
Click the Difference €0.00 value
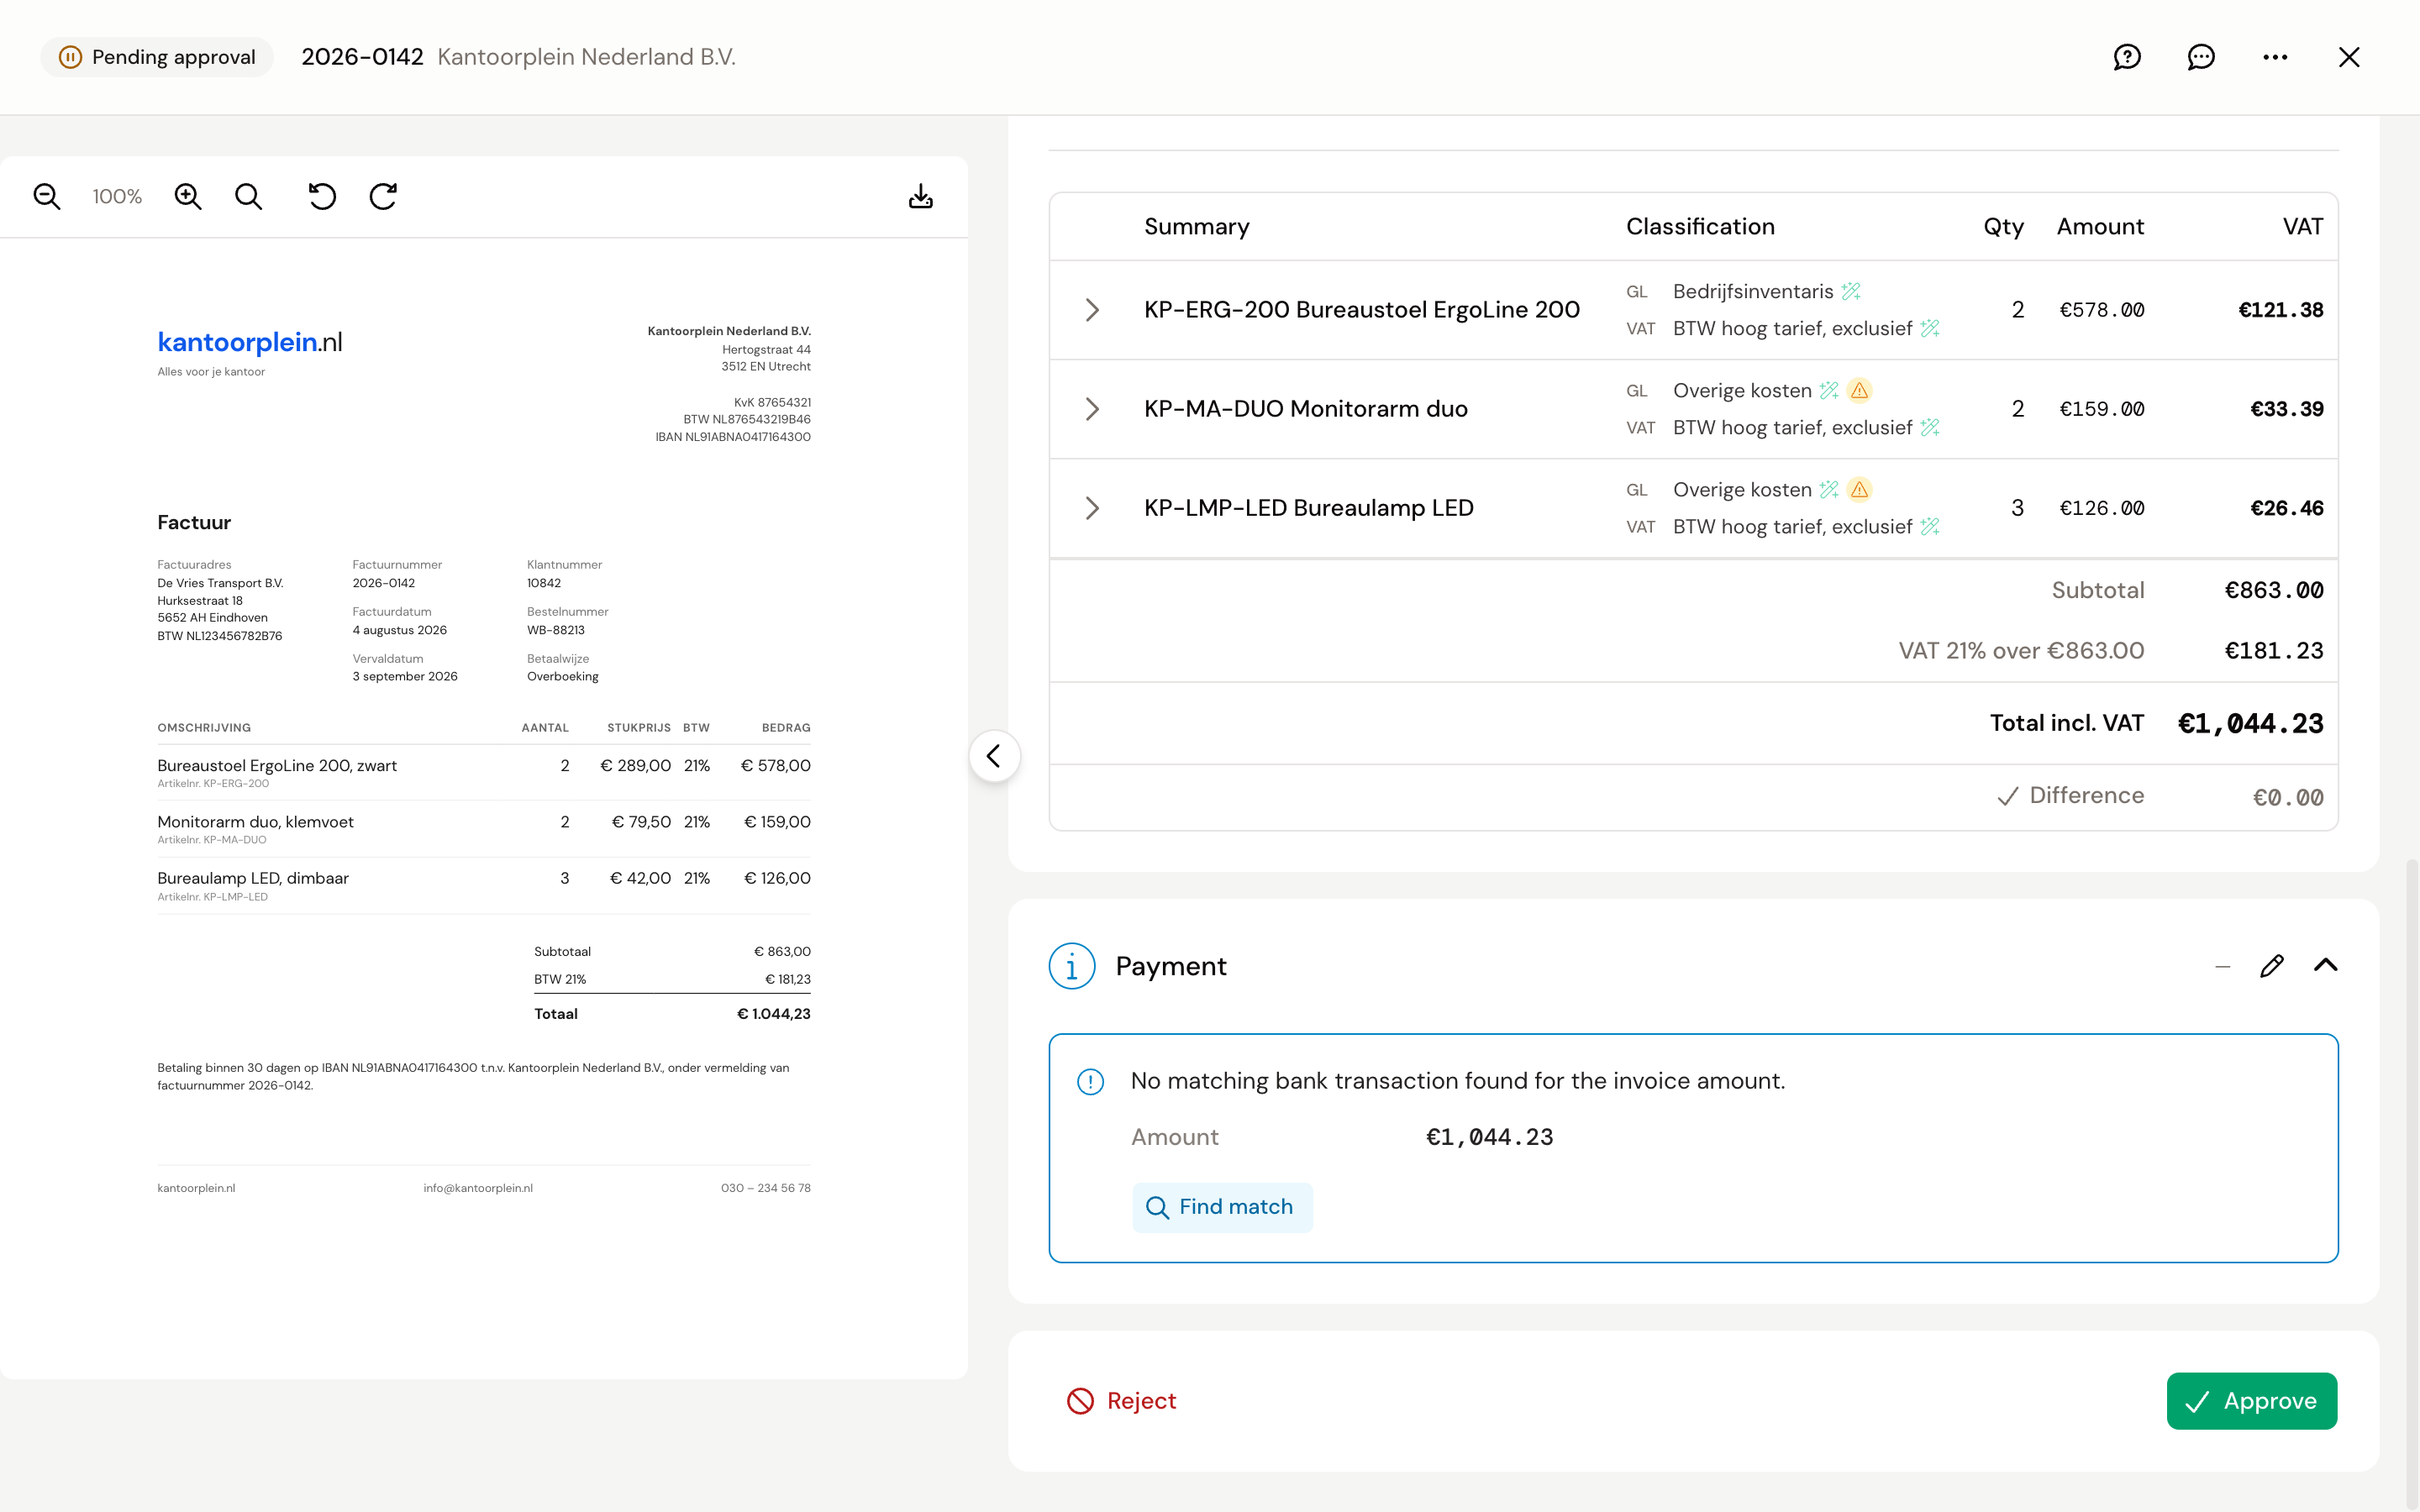(x=2288, y=797)
